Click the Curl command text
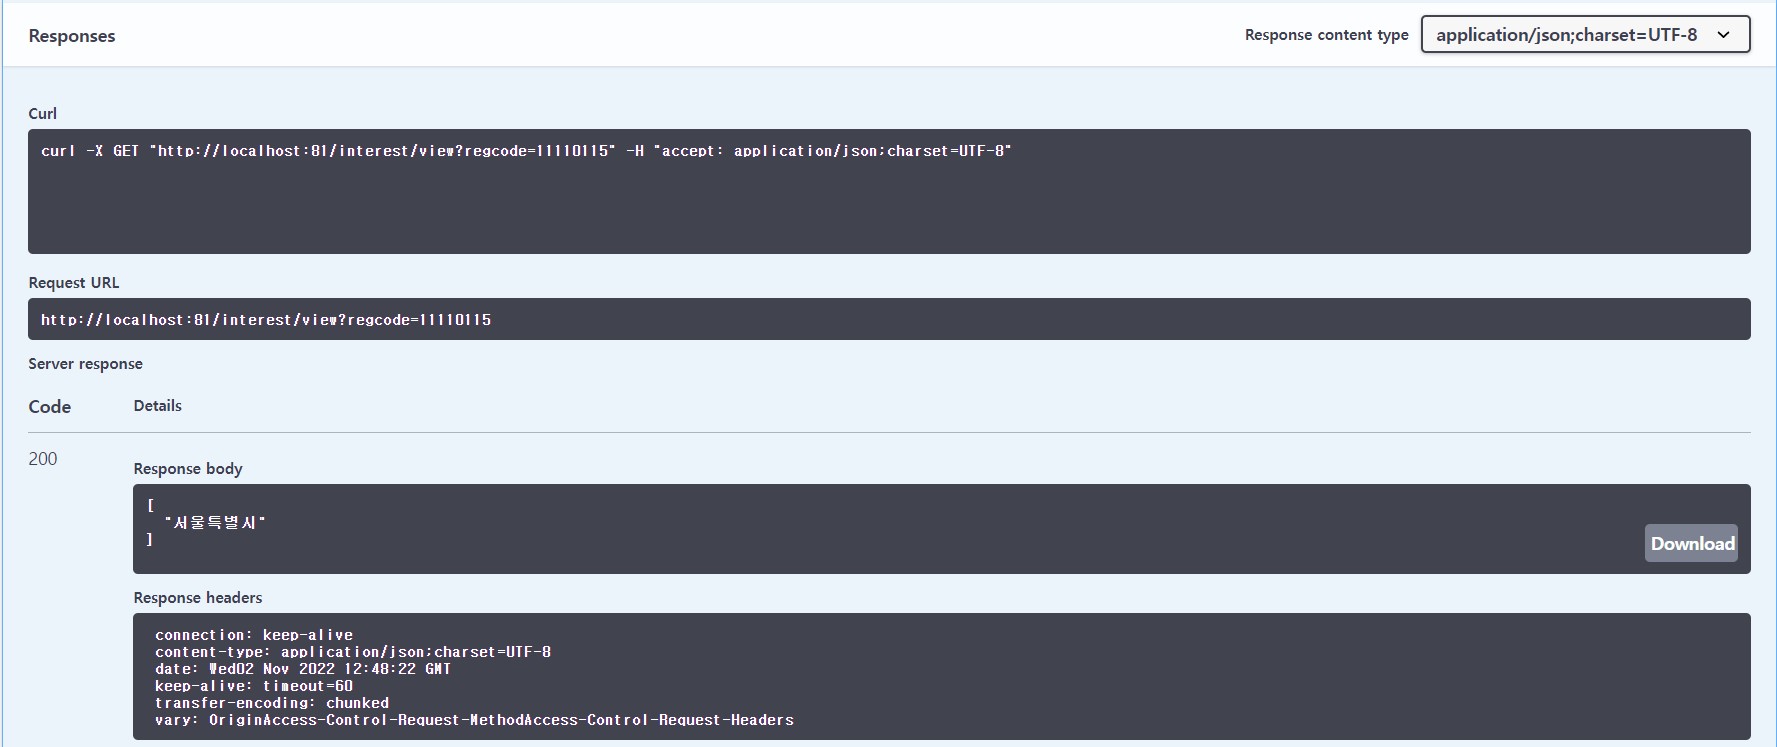 [x=526, y=151]
